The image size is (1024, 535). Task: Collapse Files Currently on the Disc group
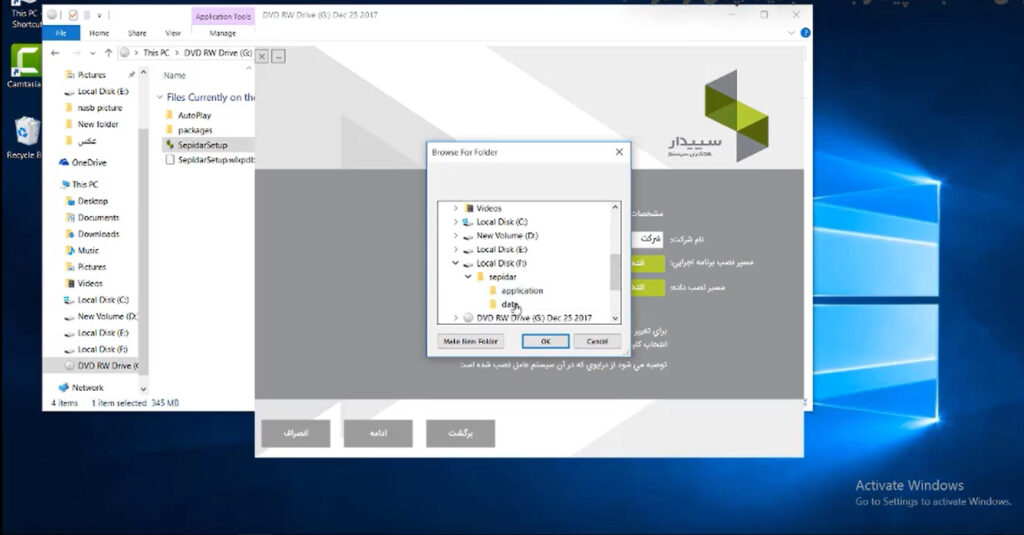[160, 97]
